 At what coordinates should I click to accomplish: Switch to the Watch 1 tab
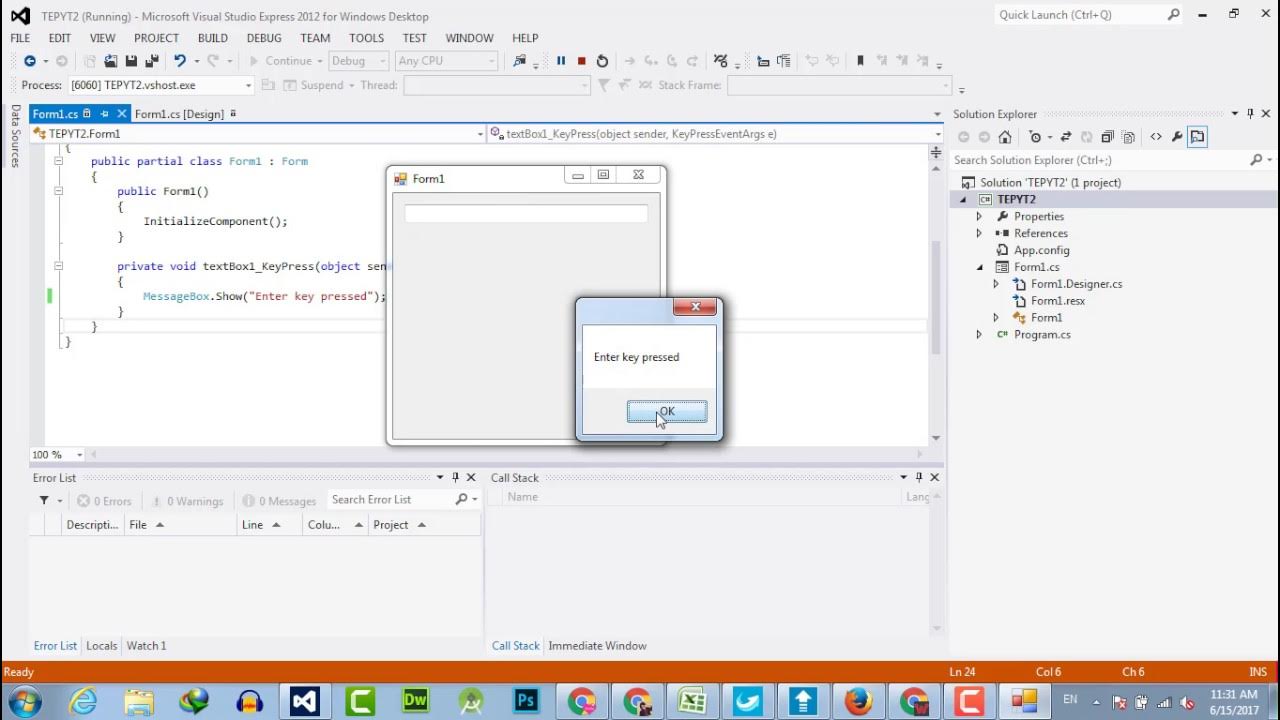click(x=146, y=646)
